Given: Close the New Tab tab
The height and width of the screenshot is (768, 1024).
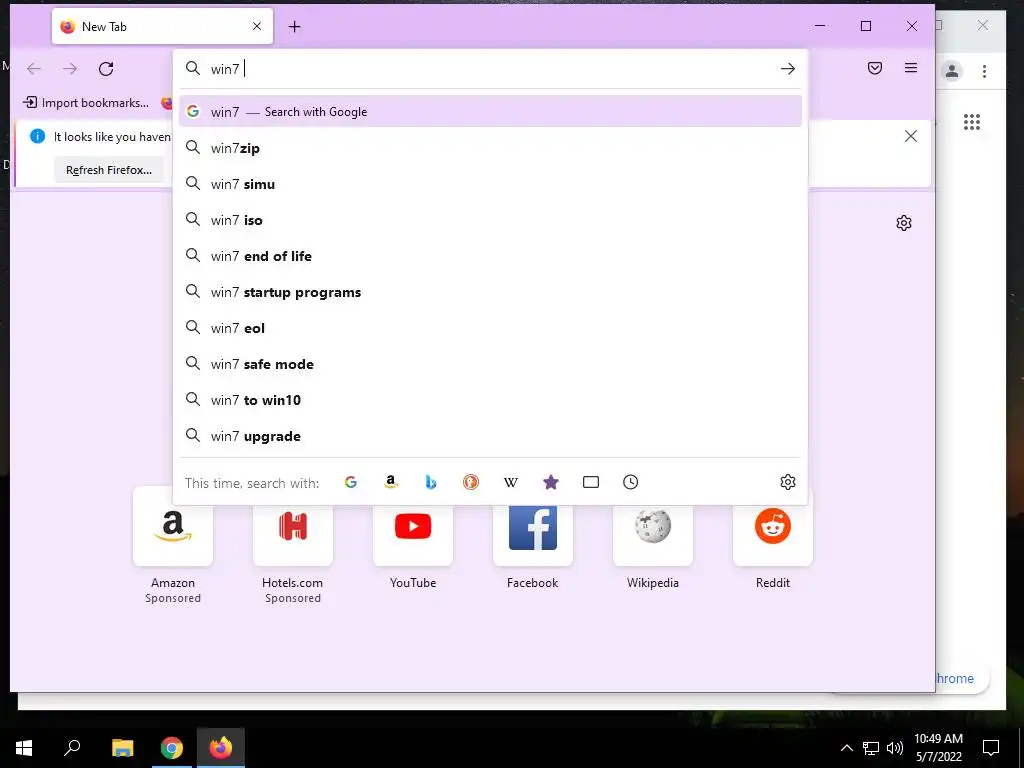Looking at the screenshot, I should 257,26.
